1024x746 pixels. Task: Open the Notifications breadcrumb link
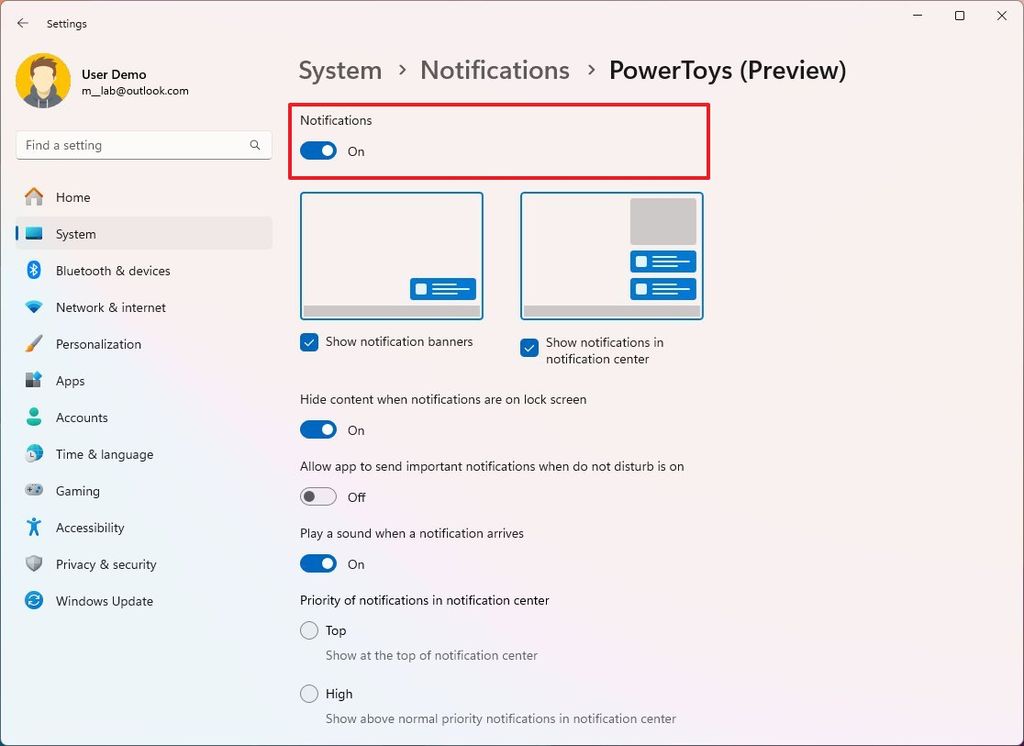(494, 70)
